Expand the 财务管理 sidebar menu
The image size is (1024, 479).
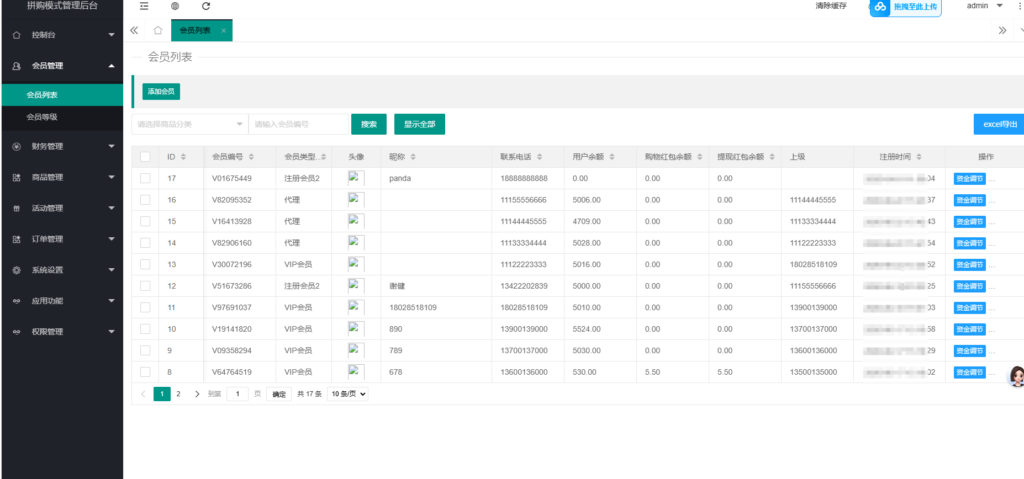click(x=61, y=147)
